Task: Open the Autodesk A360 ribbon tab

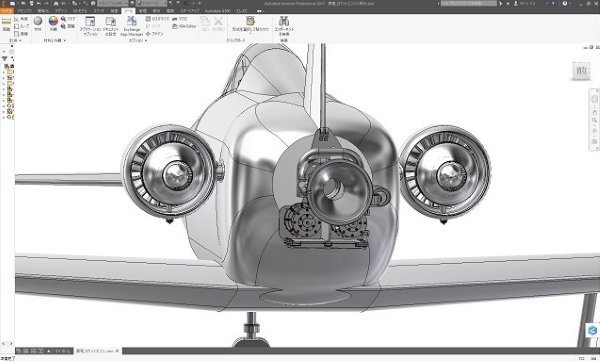Action: [x=217, y=11]
